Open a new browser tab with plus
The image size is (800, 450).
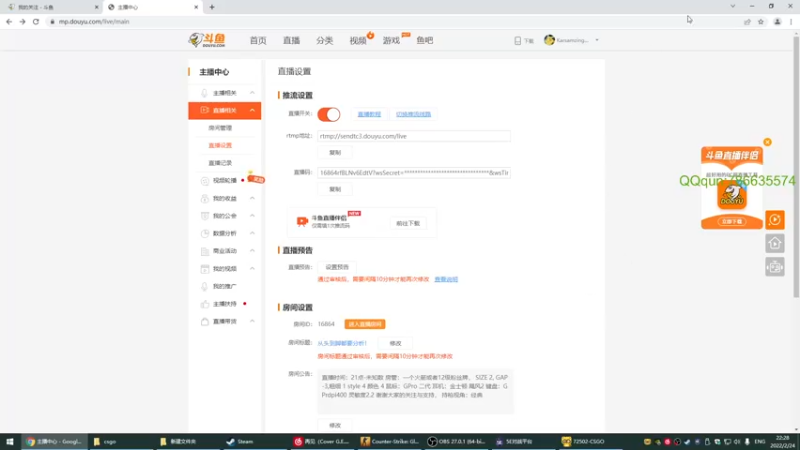coord(212,7)
